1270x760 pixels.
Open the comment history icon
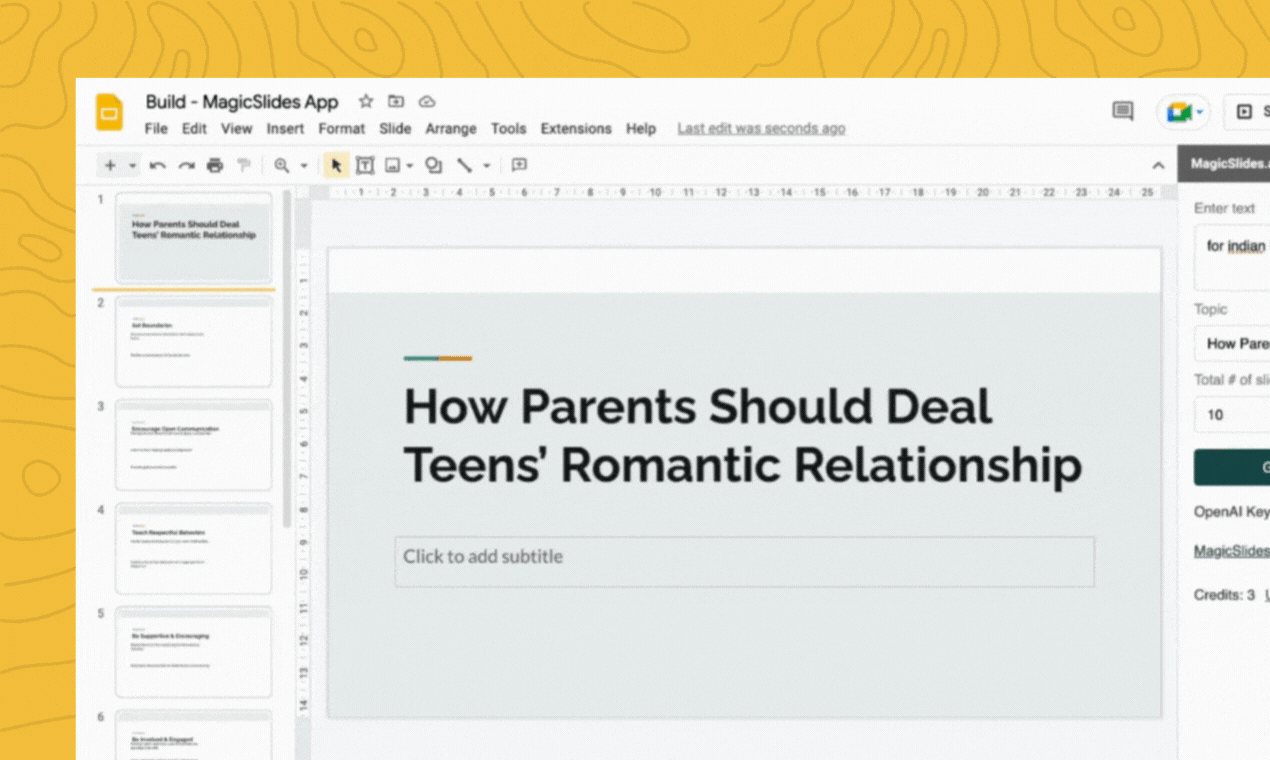(1123, 112)
